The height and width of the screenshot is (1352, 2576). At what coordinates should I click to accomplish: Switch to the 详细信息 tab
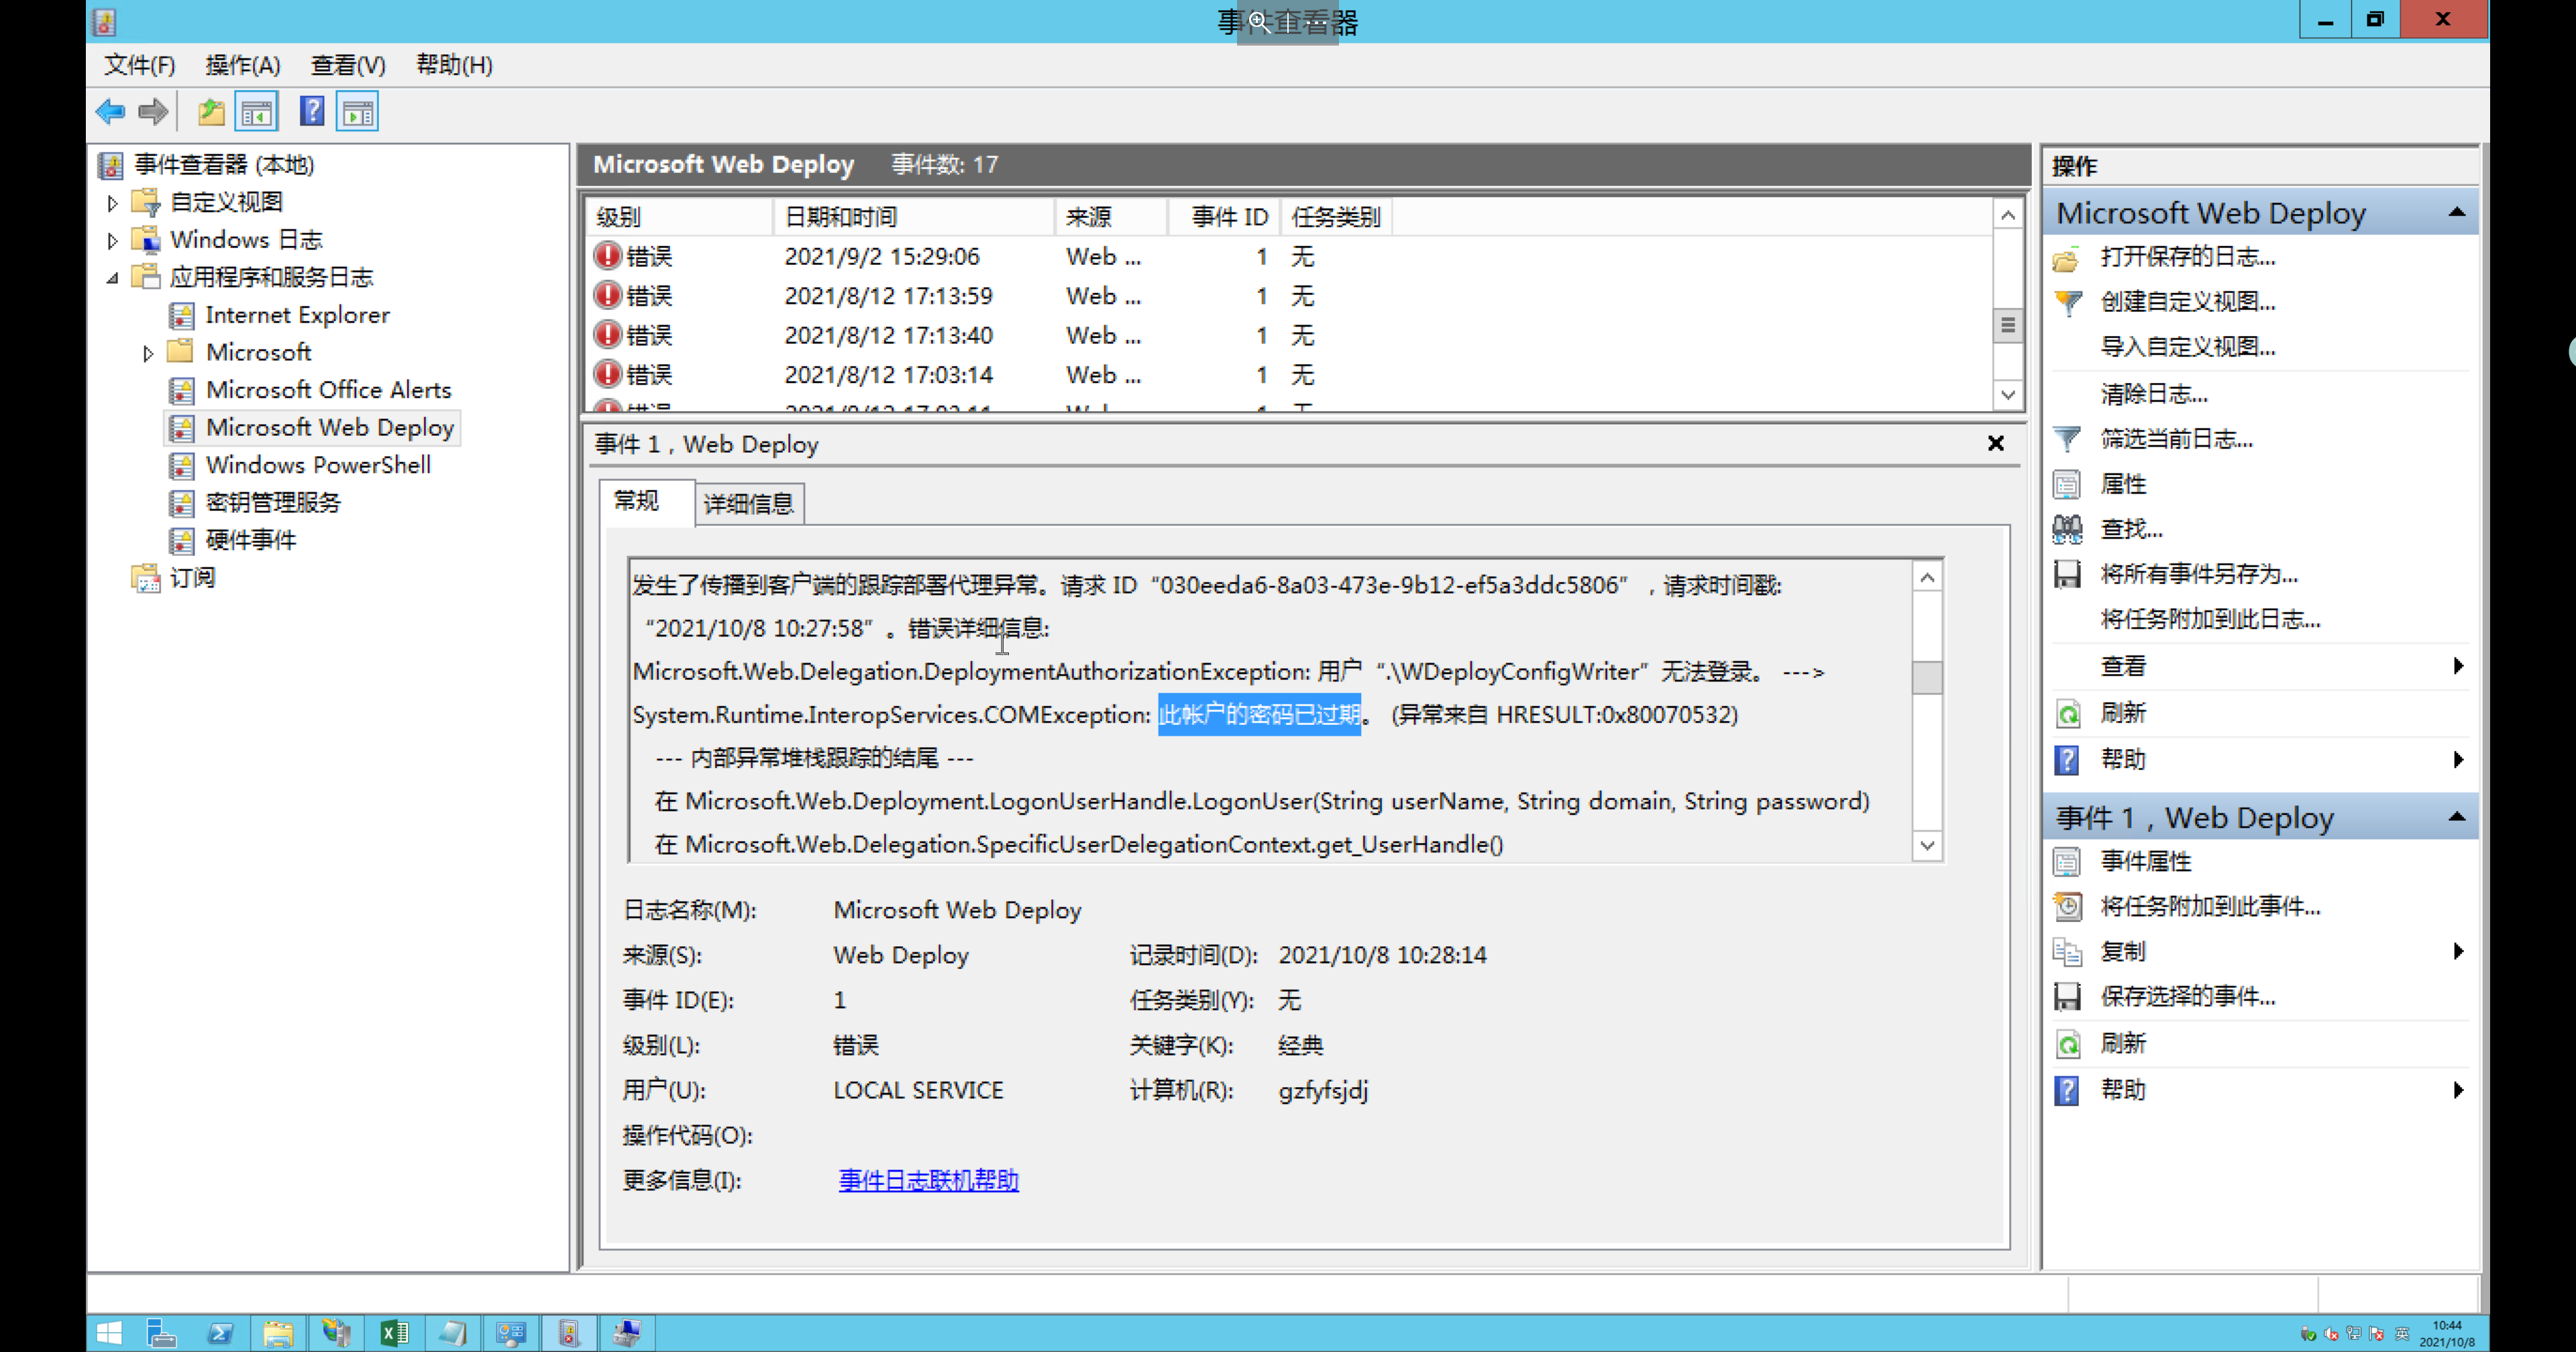pyautogui.click(x=748, y=504)
